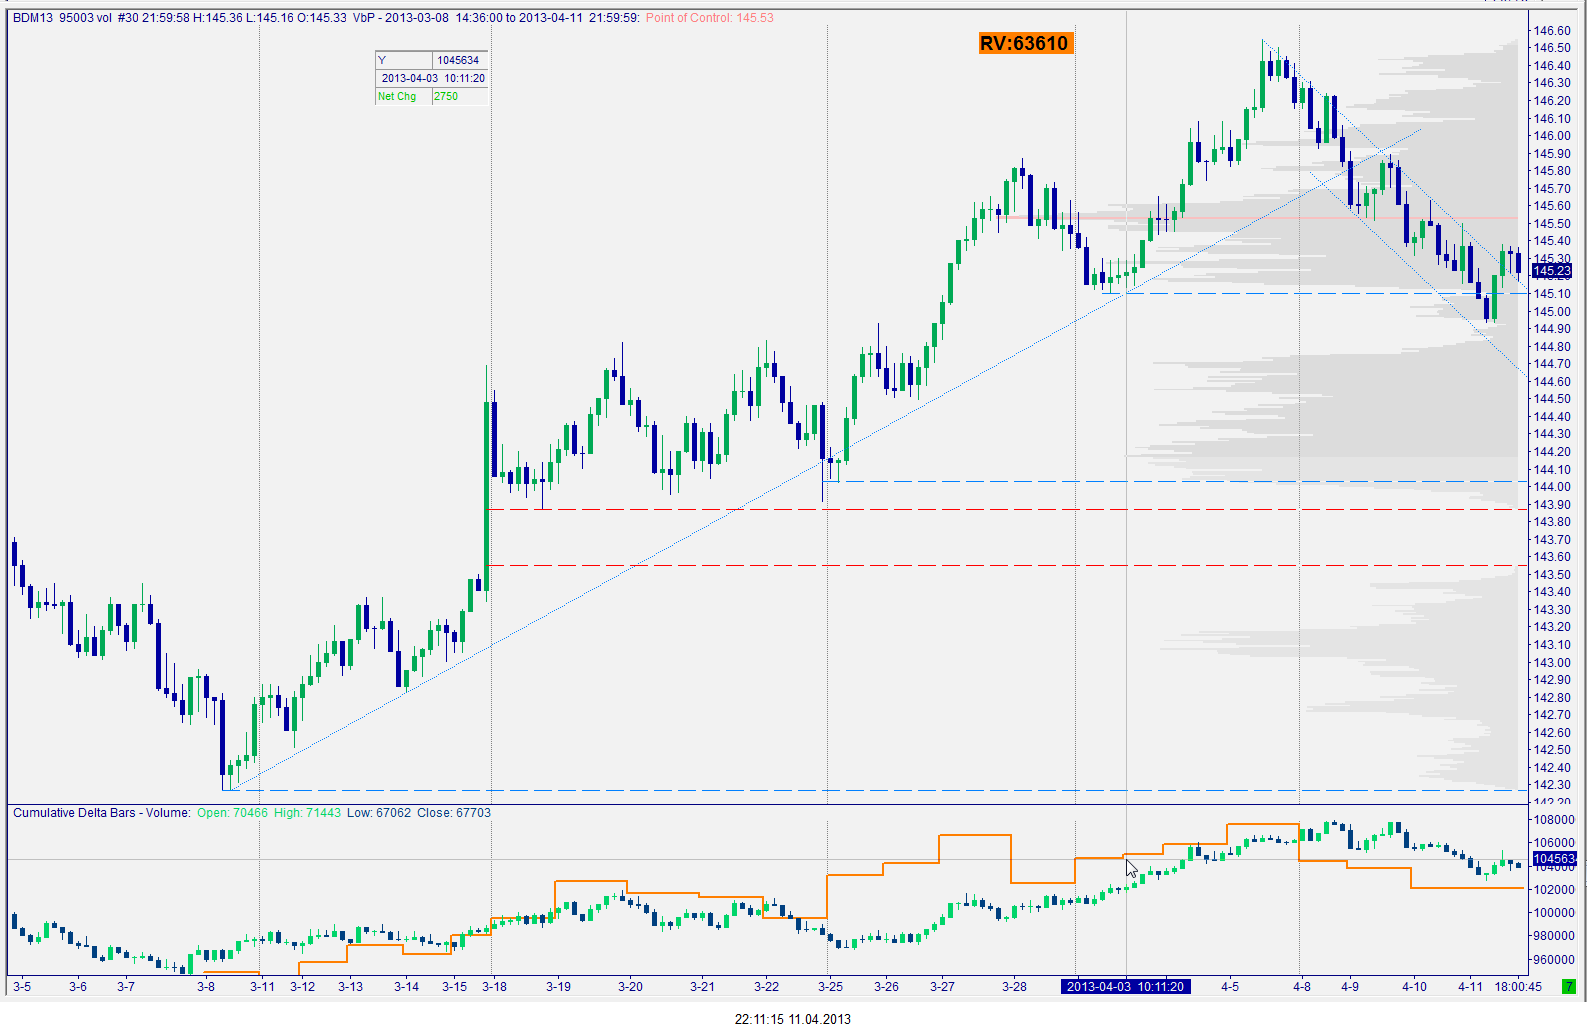Select the 3-28 date label on time axis
This screenshot has width=1587, height=1036.
click(1014, 987)
